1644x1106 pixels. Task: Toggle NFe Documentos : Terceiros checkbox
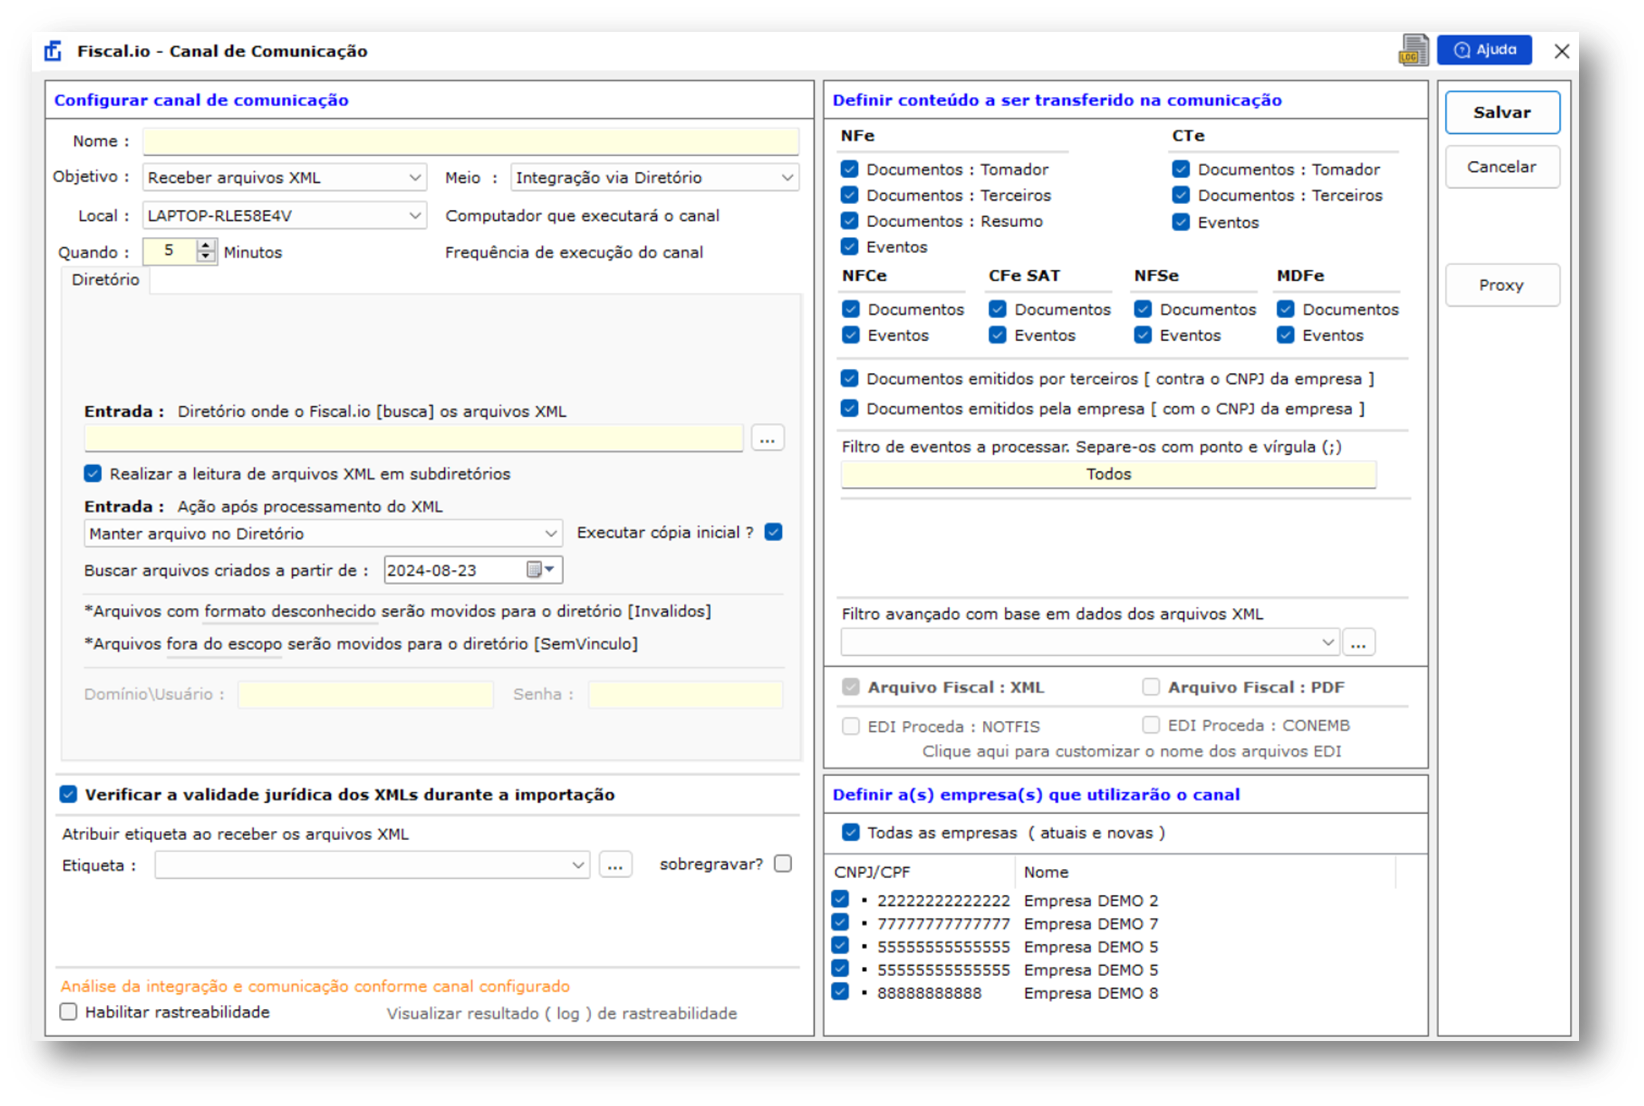[x=850, y=195]
